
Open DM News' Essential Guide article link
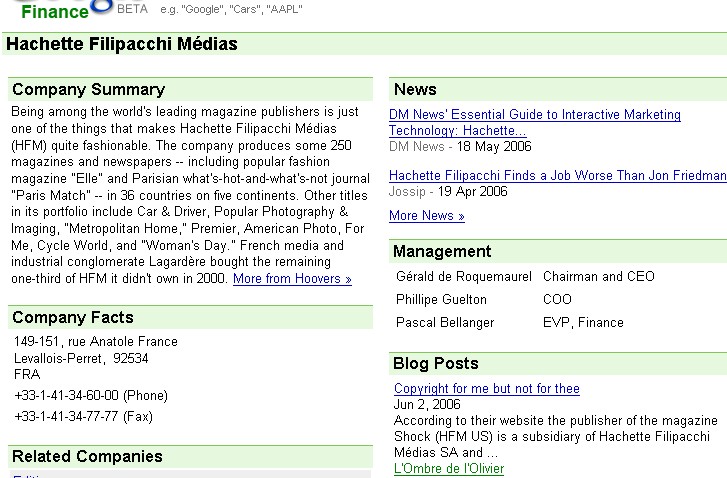(535, 122)
